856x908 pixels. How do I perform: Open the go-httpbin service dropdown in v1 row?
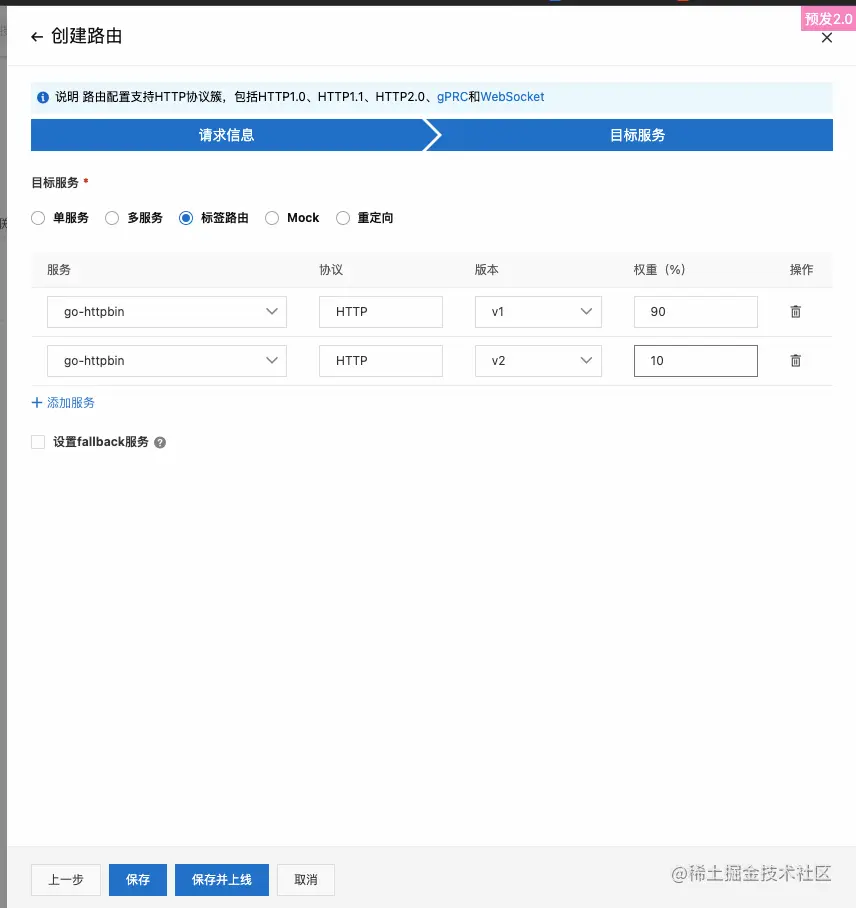click(167, 312)
